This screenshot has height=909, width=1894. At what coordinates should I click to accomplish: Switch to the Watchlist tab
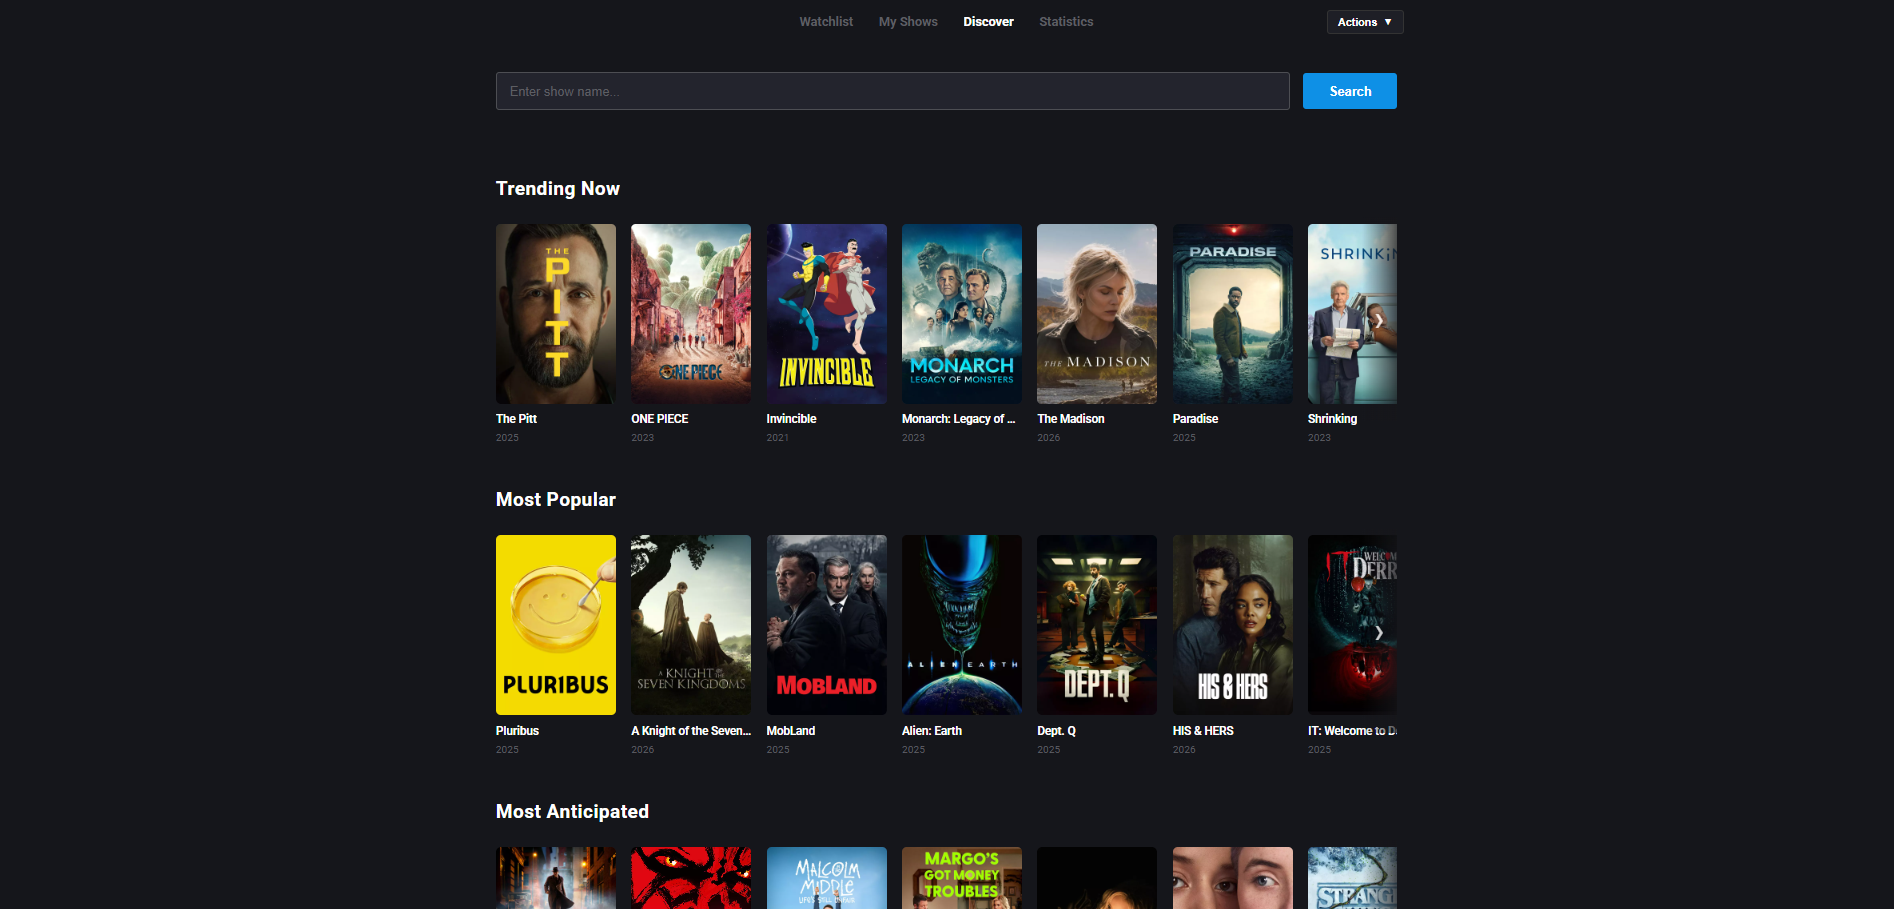826,22
